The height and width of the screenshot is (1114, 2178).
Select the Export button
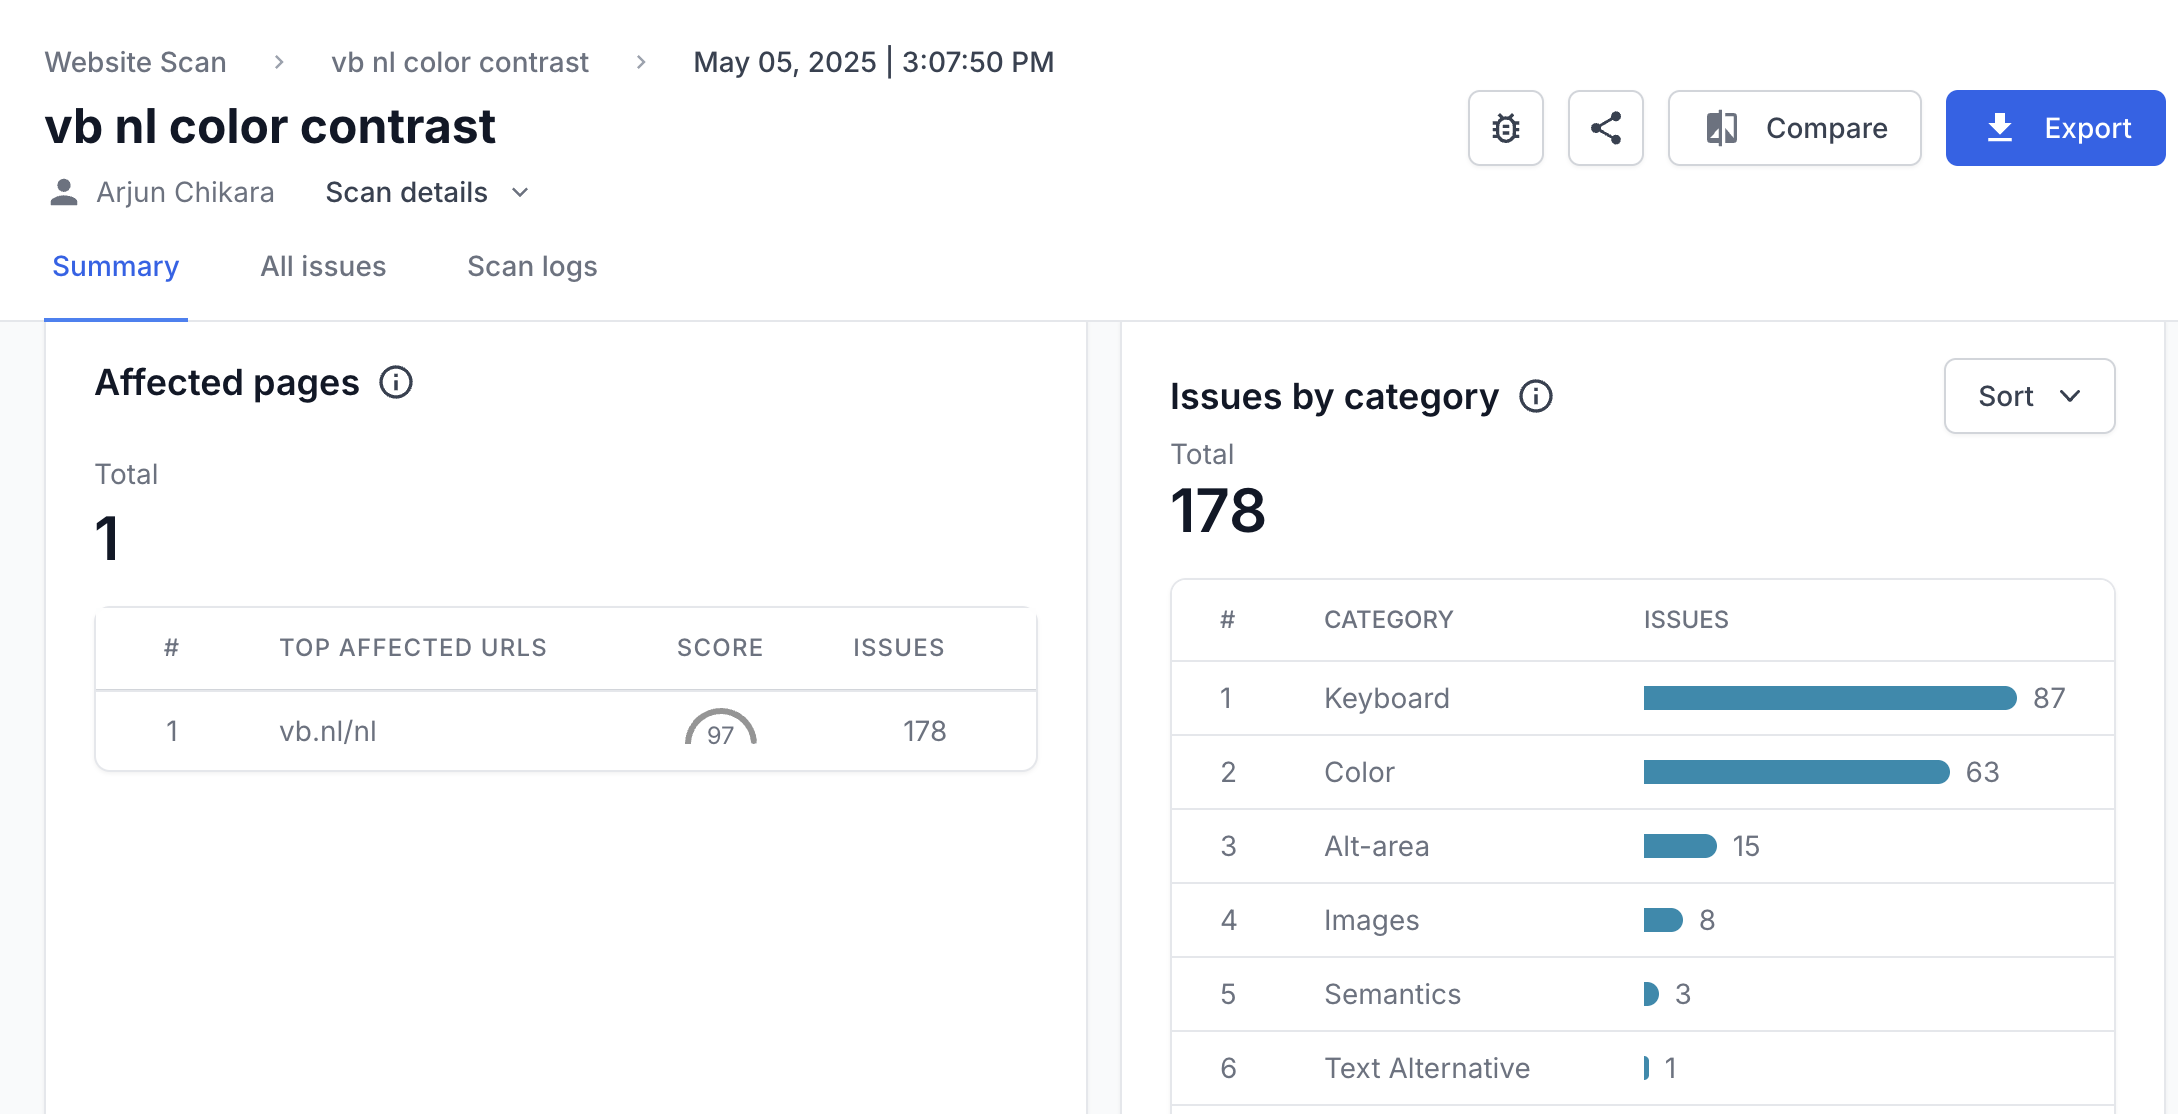[2055, 128]
